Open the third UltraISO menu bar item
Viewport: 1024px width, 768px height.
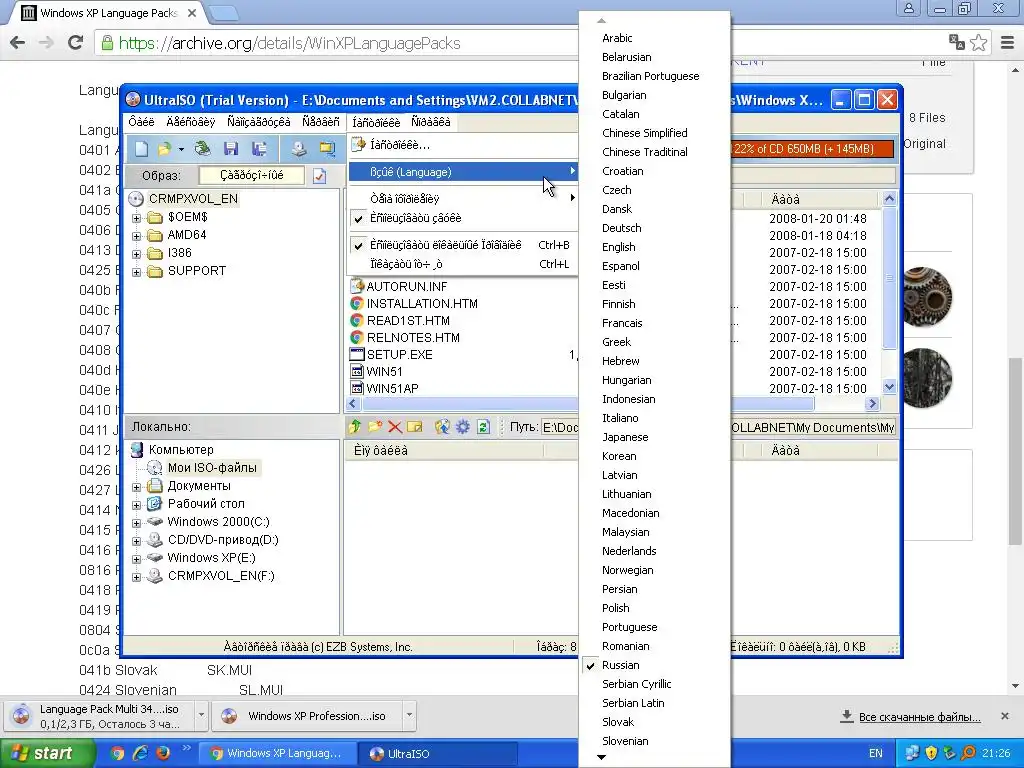[259, 122]
